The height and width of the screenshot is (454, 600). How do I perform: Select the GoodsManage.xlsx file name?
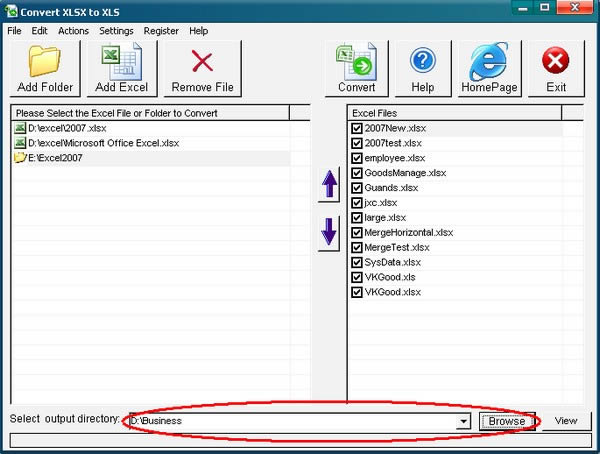pos(405,173)
